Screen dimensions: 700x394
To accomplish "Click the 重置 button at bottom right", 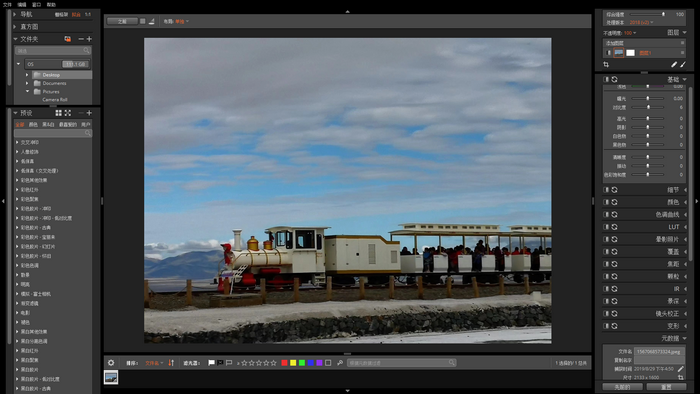I will click(666, 387).
